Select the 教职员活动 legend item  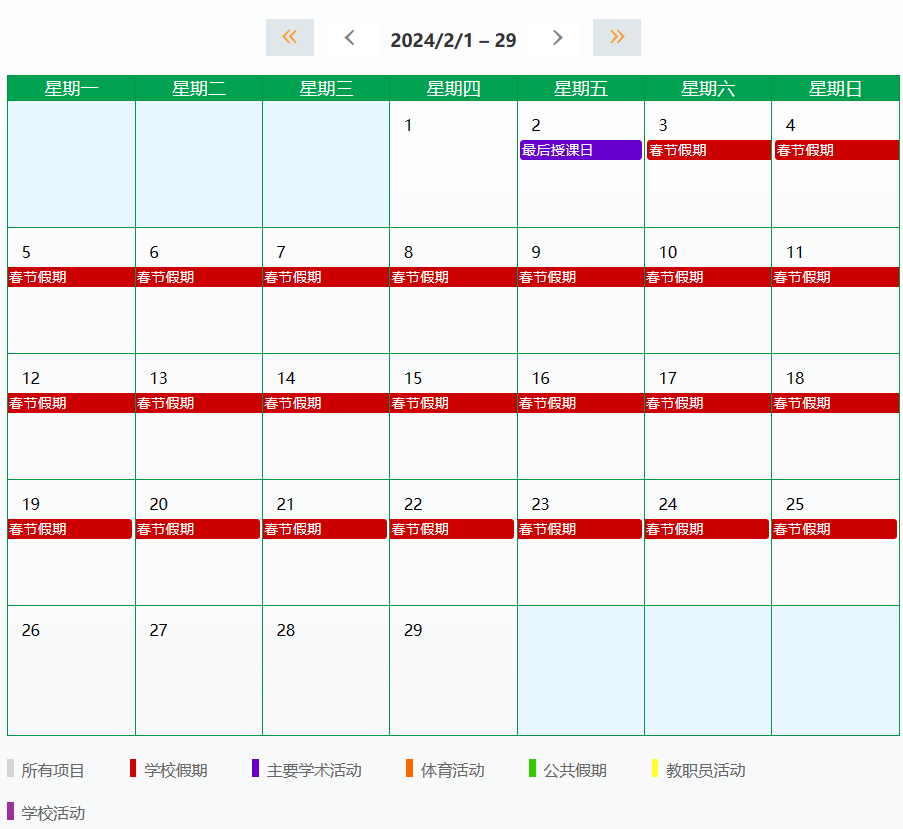point(705,770)
